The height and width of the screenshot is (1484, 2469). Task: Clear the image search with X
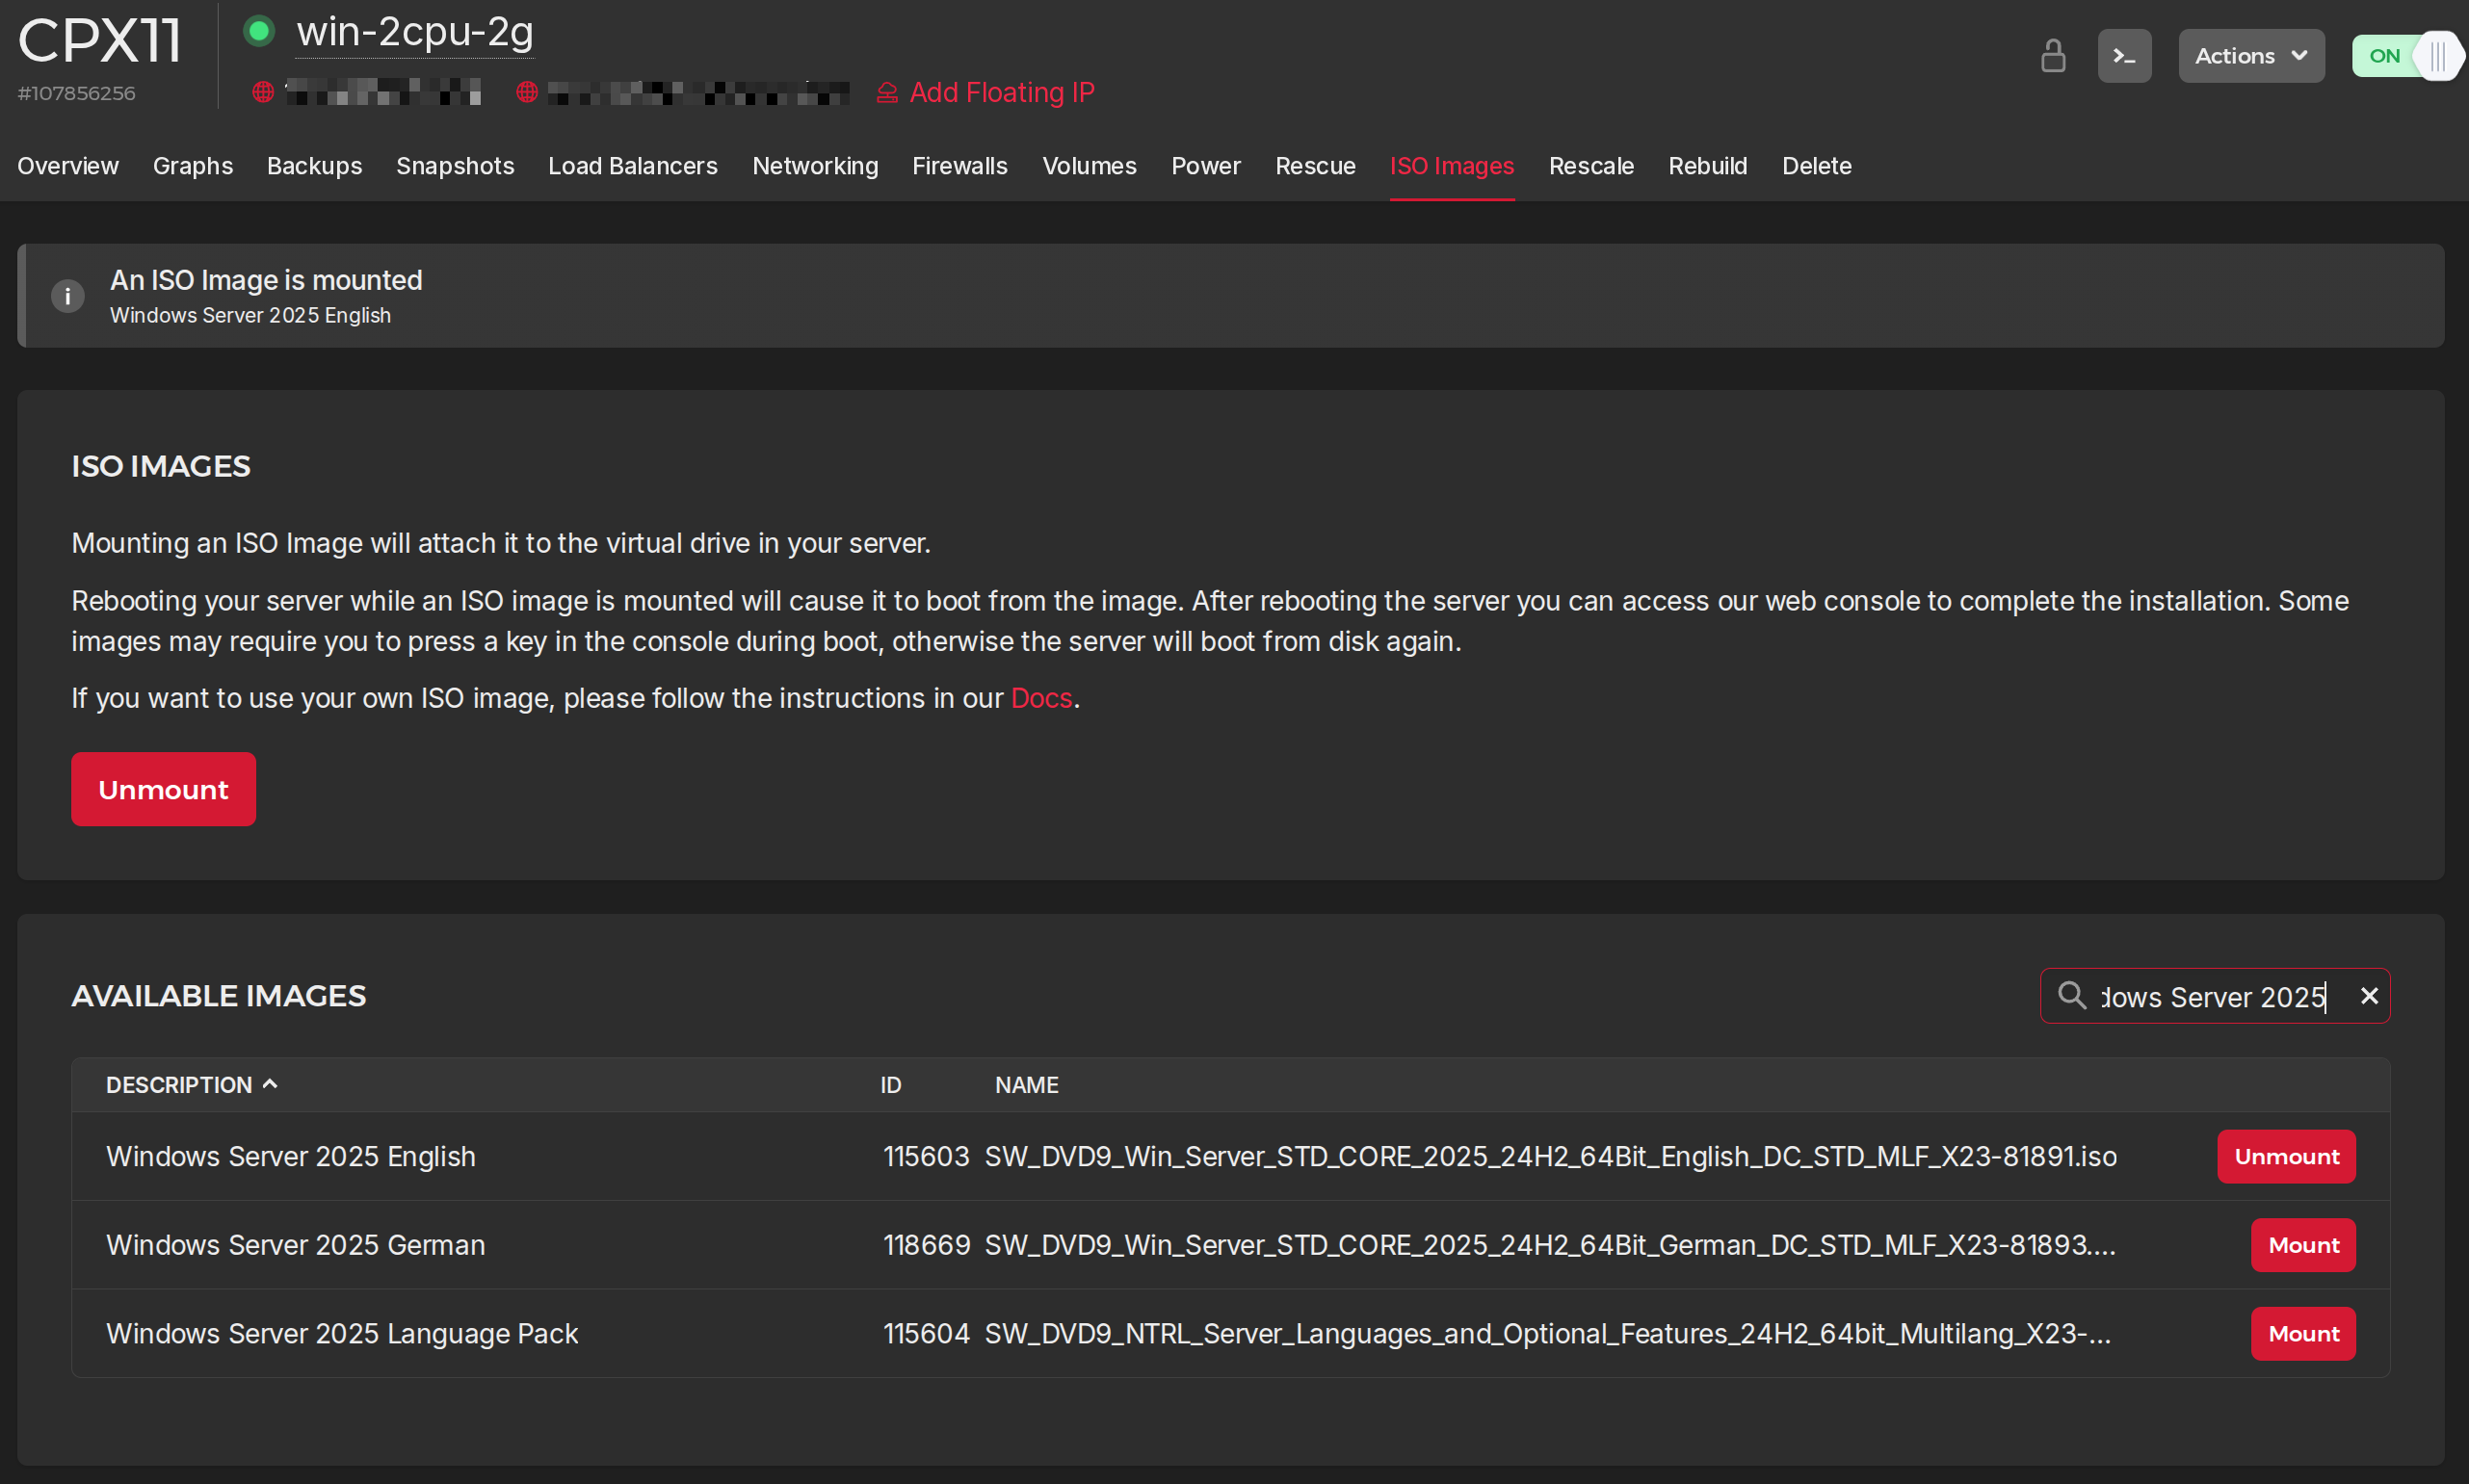tap(2368, 996)
